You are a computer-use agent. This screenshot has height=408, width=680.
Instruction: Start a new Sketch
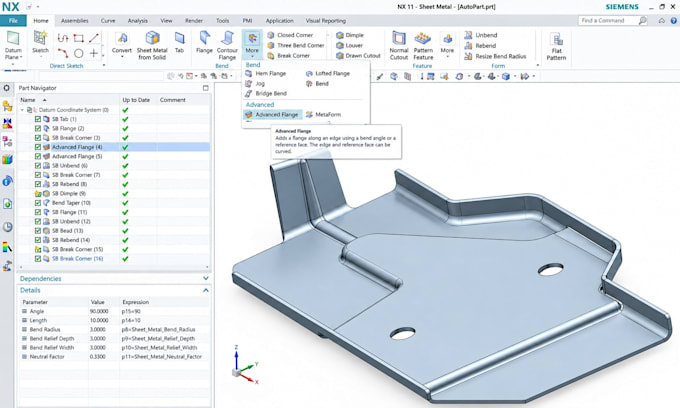tap(40, 42)
